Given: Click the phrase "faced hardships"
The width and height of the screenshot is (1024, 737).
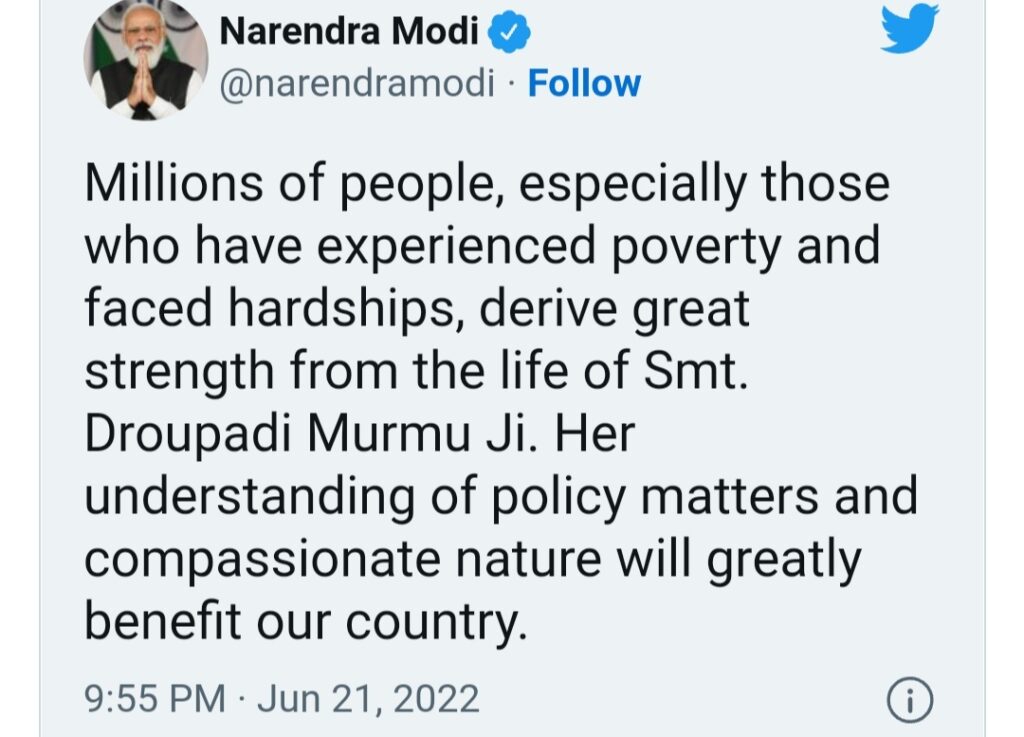Looking at the screenshot, I should coord(268,309).
